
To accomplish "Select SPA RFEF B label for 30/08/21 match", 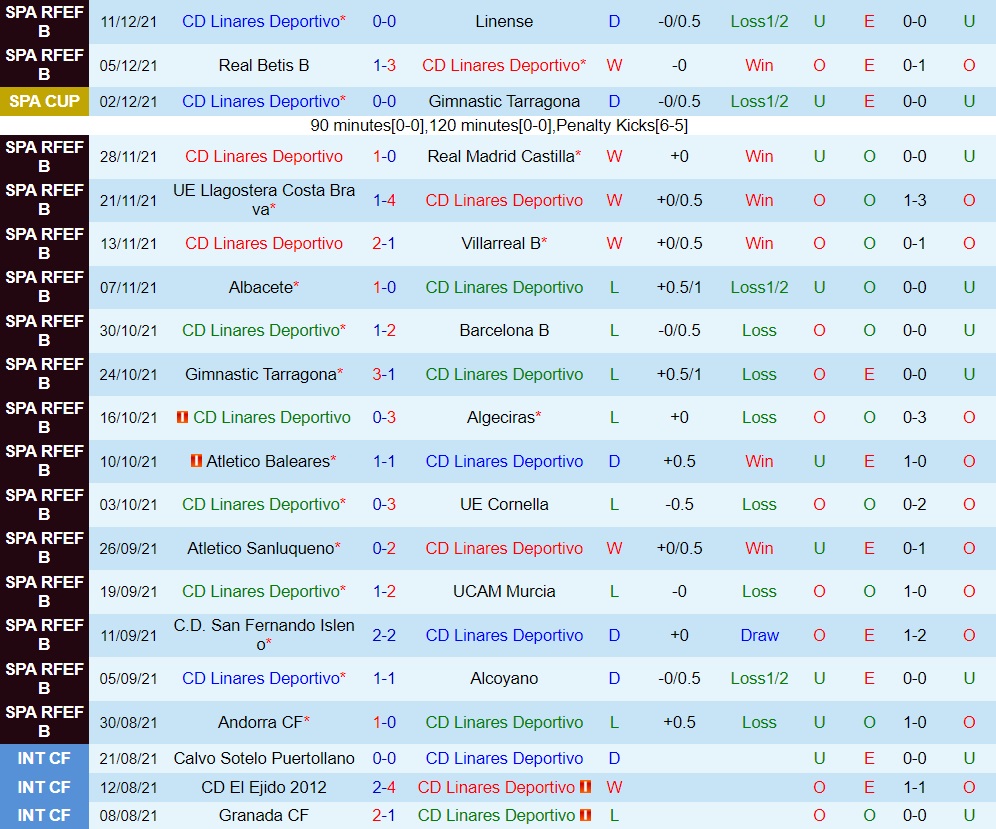I will point(44,722).
